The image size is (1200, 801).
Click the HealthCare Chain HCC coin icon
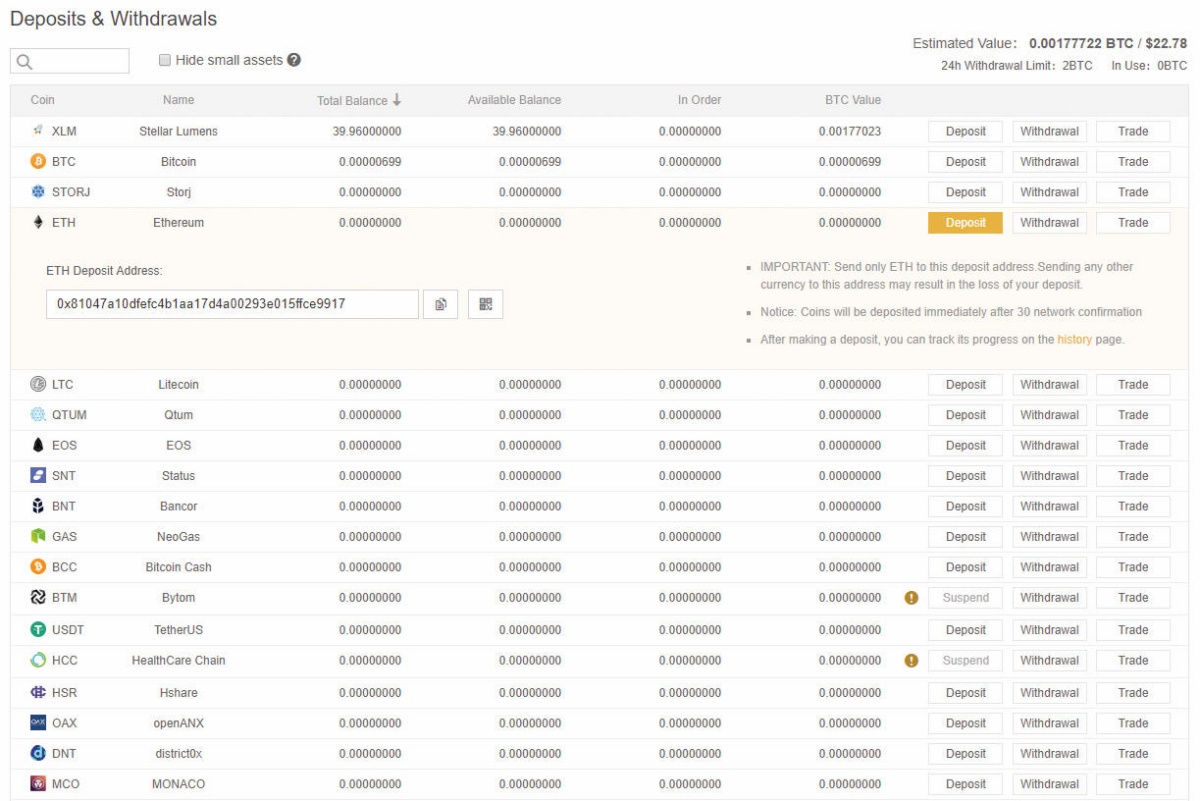[x=38, y=660]
